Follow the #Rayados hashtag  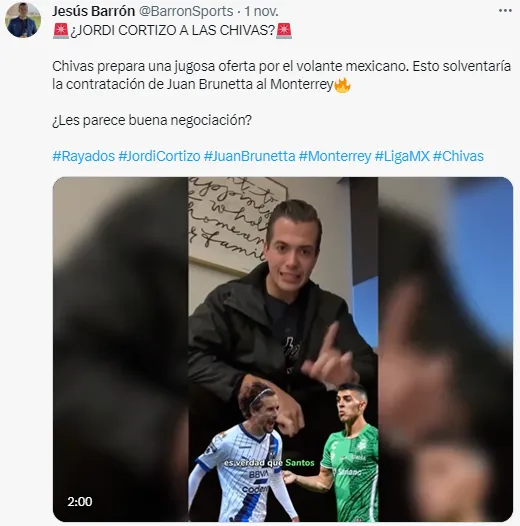pyautogui.click(x=84, y=156)
